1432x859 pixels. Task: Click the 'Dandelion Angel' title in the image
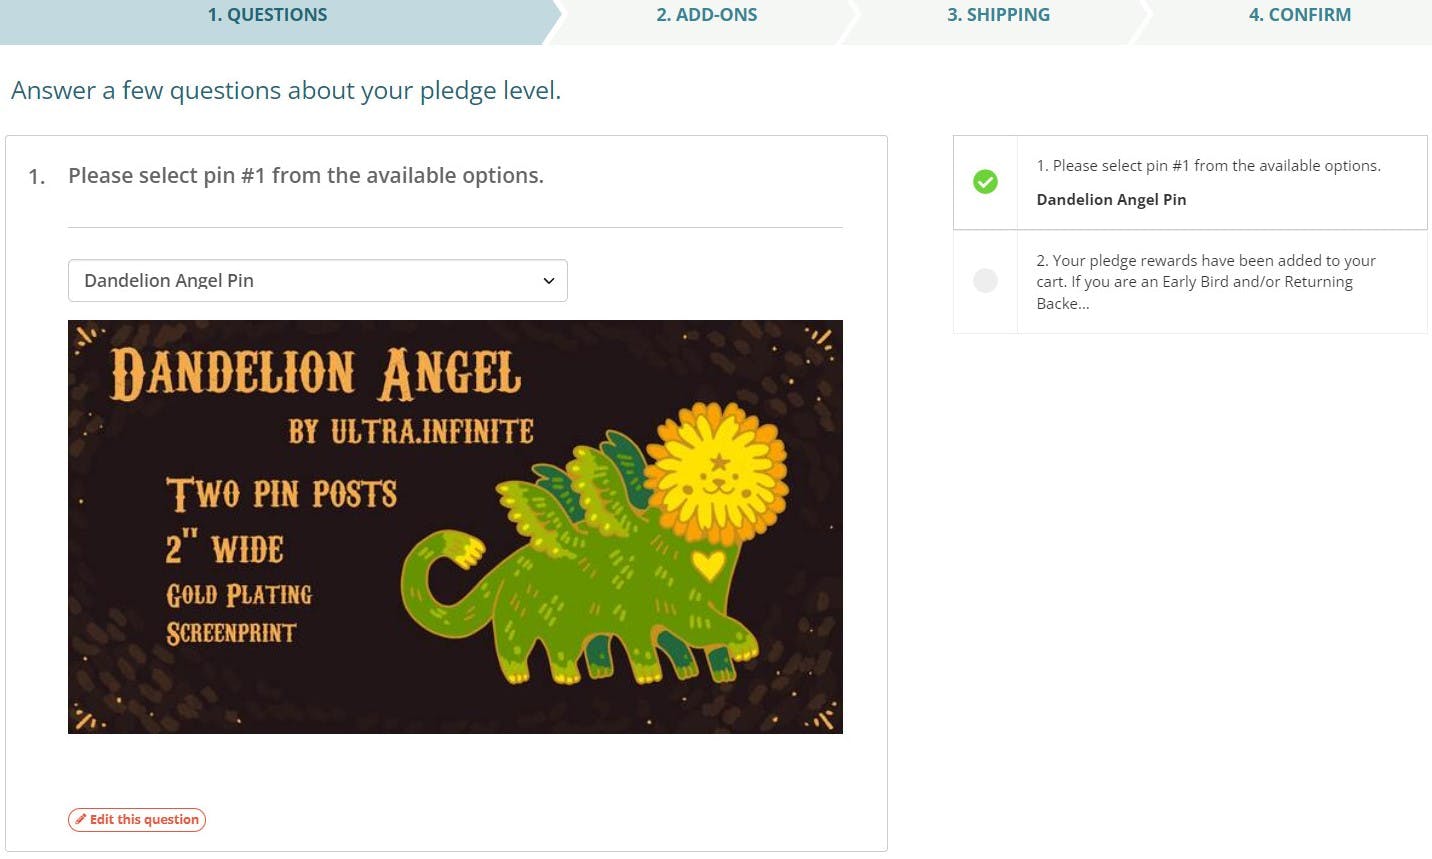coord(315,374)
